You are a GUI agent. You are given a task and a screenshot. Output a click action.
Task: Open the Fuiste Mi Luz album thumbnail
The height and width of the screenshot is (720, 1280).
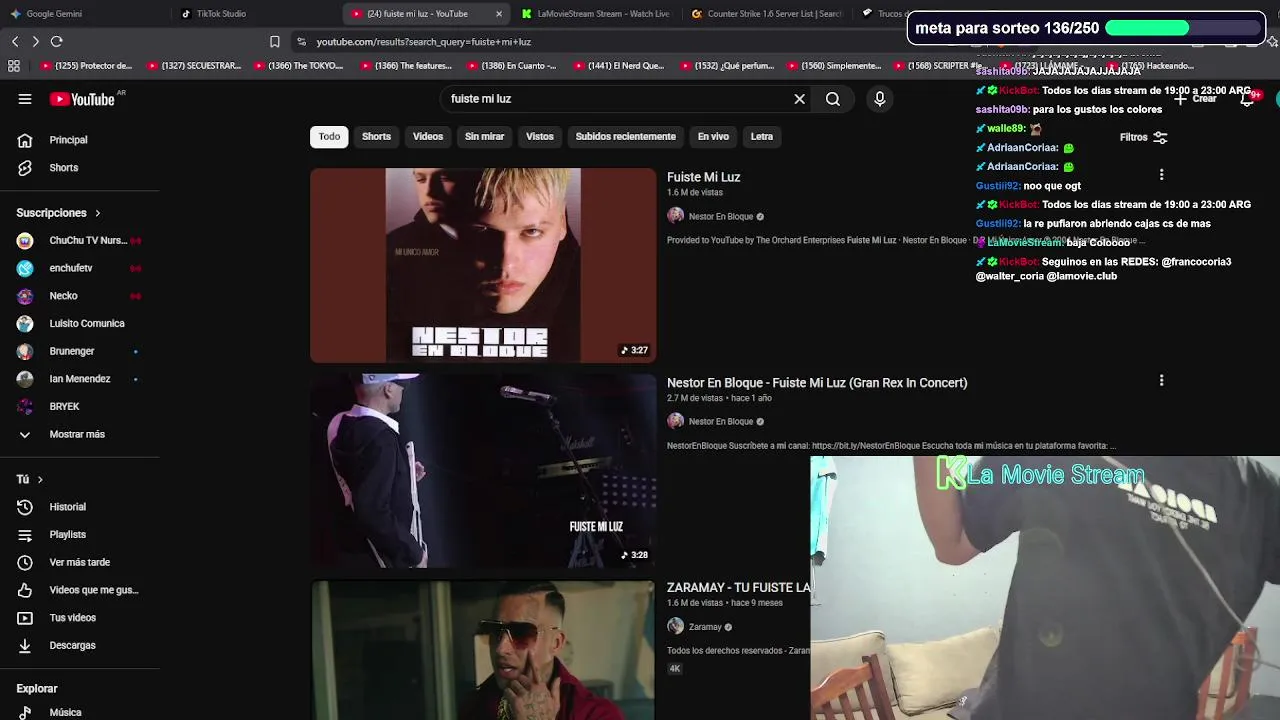click(483, 265)
